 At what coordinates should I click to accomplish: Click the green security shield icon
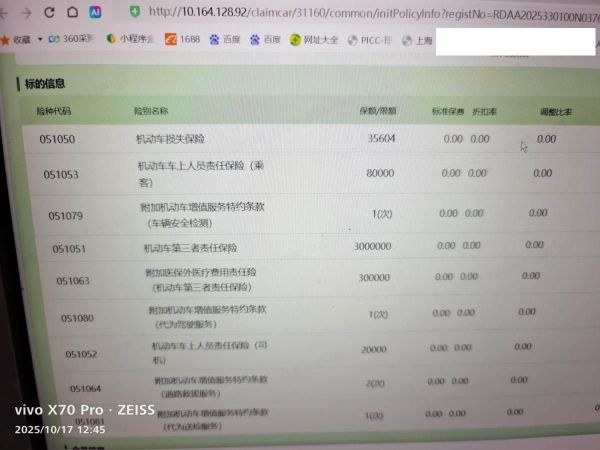(x=135, y=11)
